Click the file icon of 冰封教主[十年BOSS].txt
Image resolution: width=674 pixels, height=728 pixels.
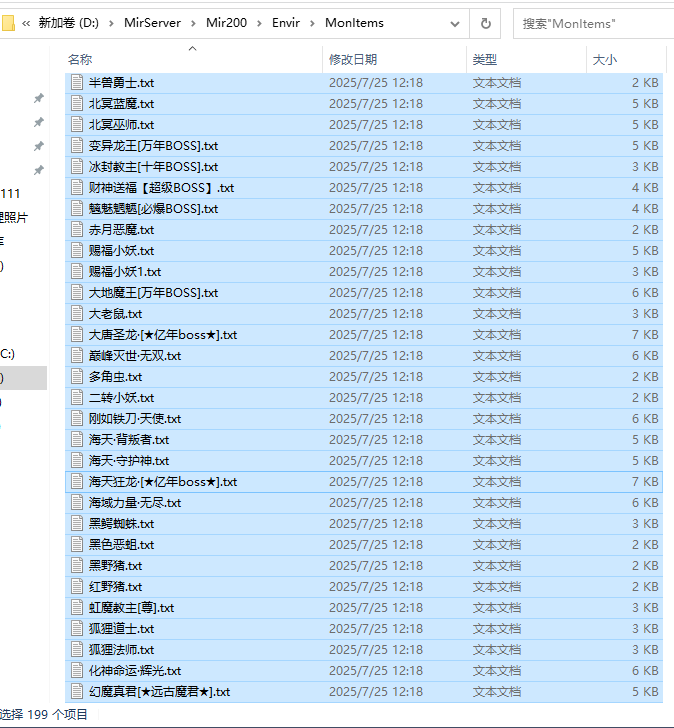(x=77, y=167)
